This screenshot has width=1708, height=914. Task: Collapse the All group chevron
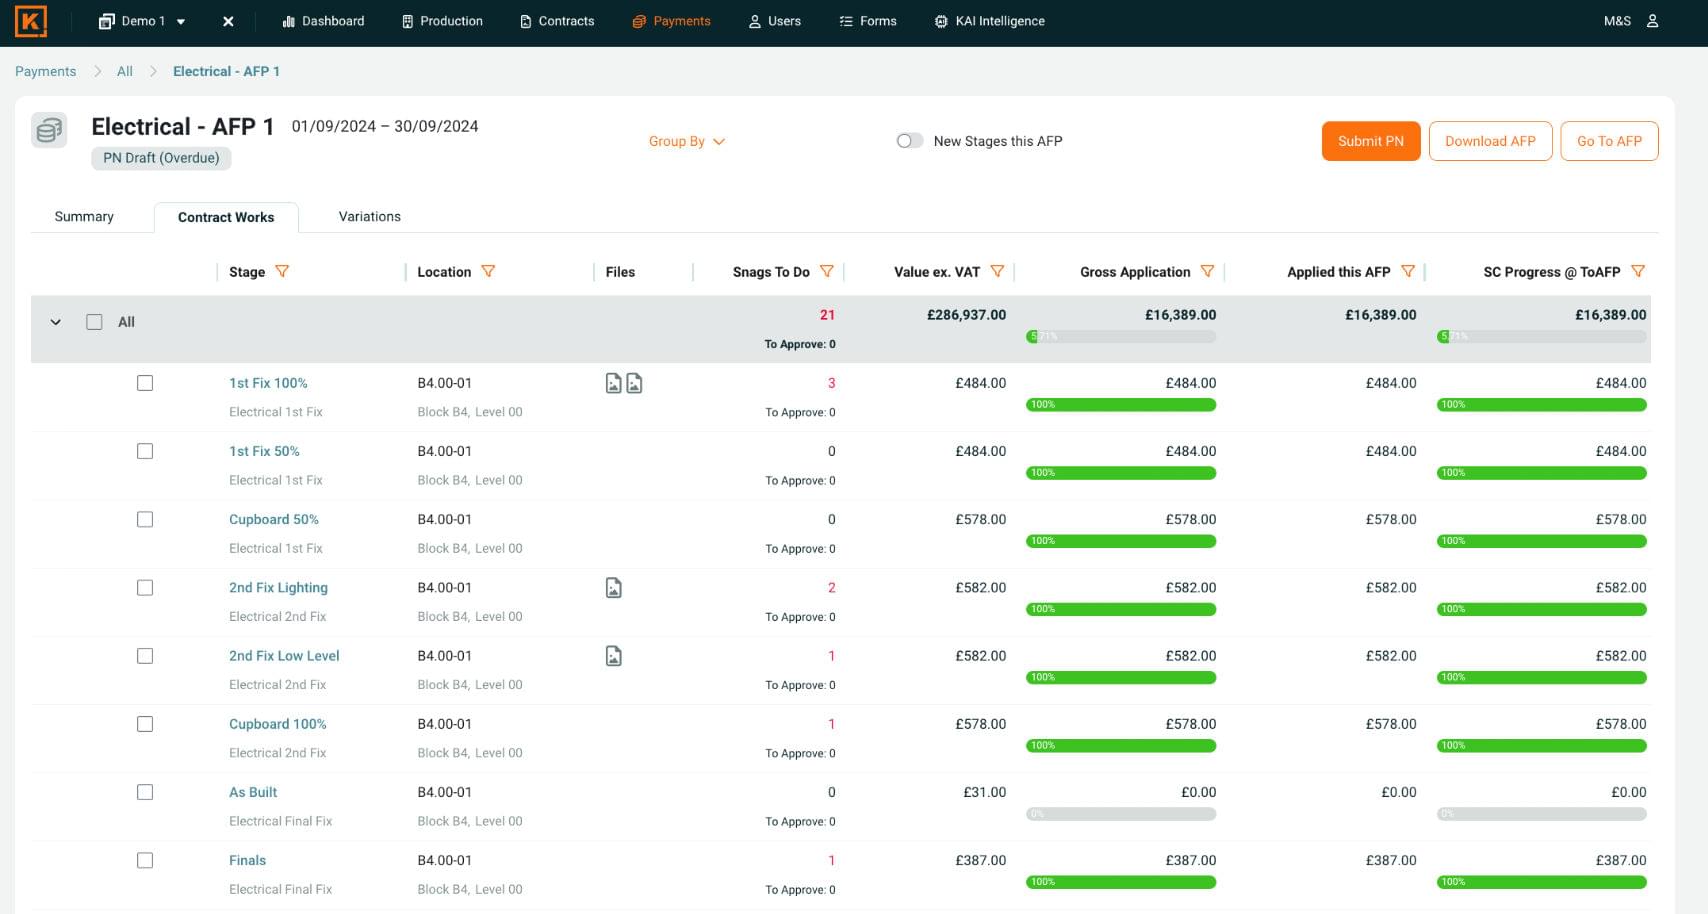click(x=56, y=322)
